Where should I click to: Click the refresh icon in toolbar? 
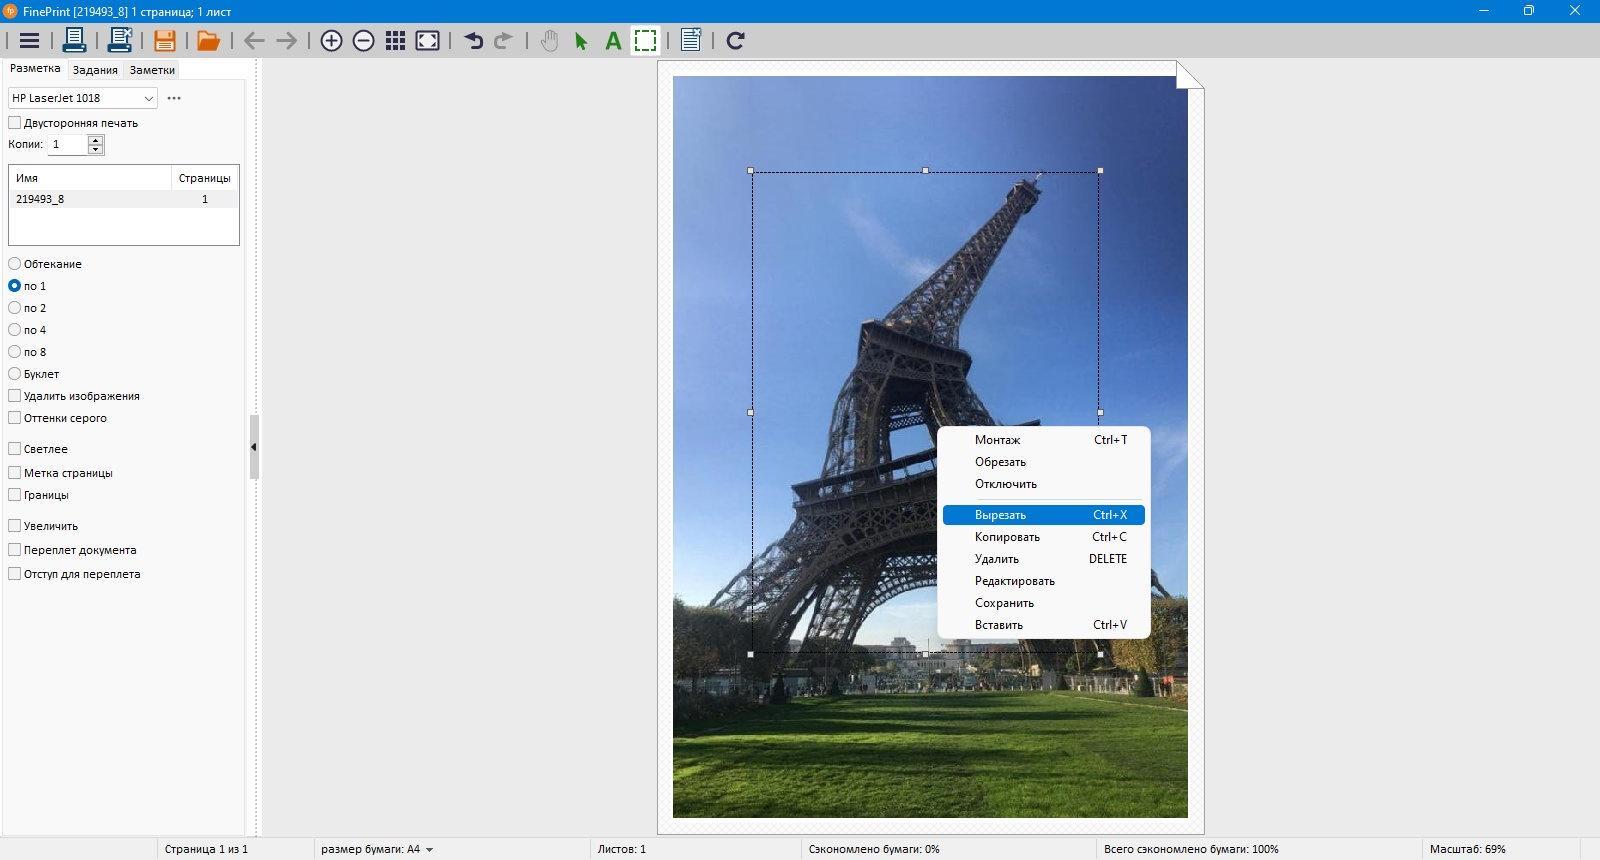pyautogui.click(x=735, y=41)
